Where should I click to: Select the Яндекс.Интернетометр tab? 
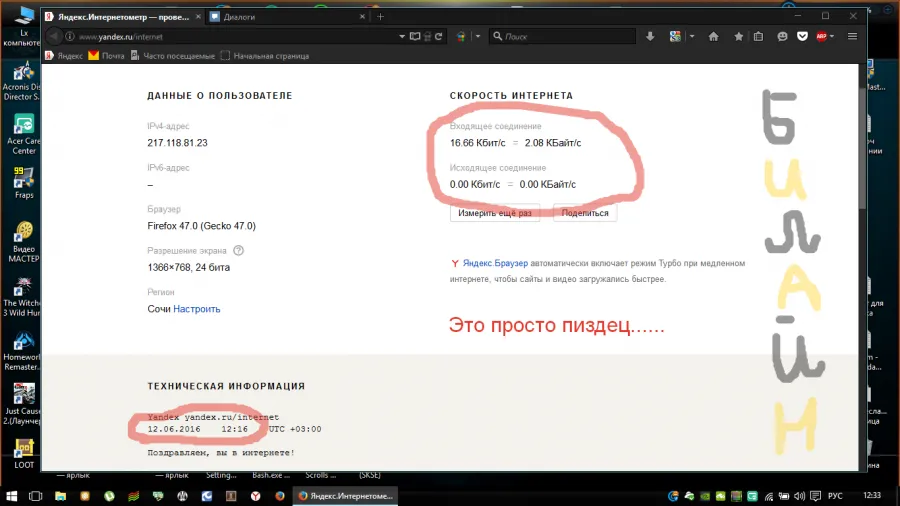[x=123, y=17]
